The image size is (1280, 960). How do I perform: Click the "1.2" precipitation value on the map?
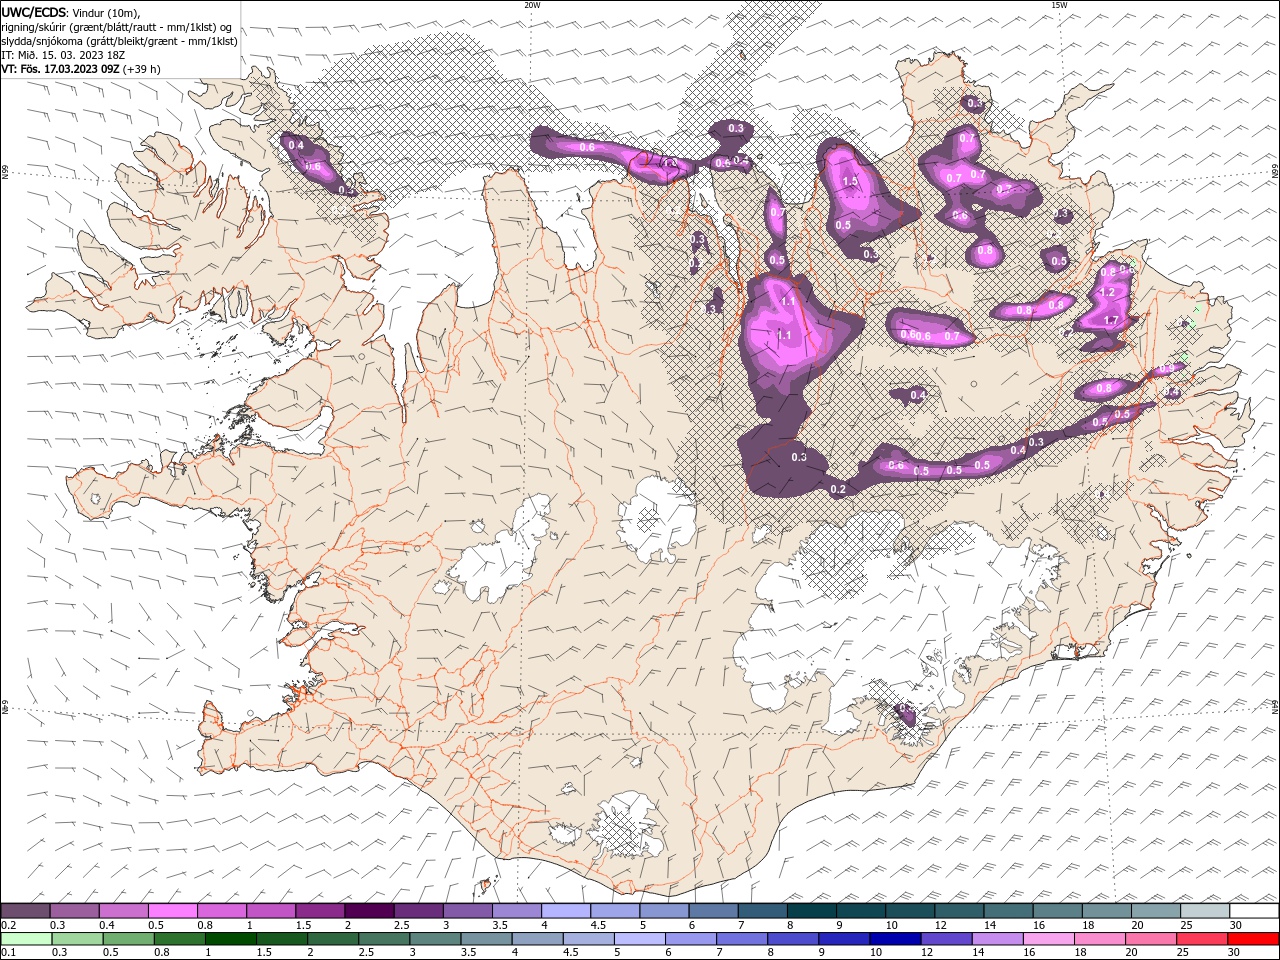click(1106, 292)
